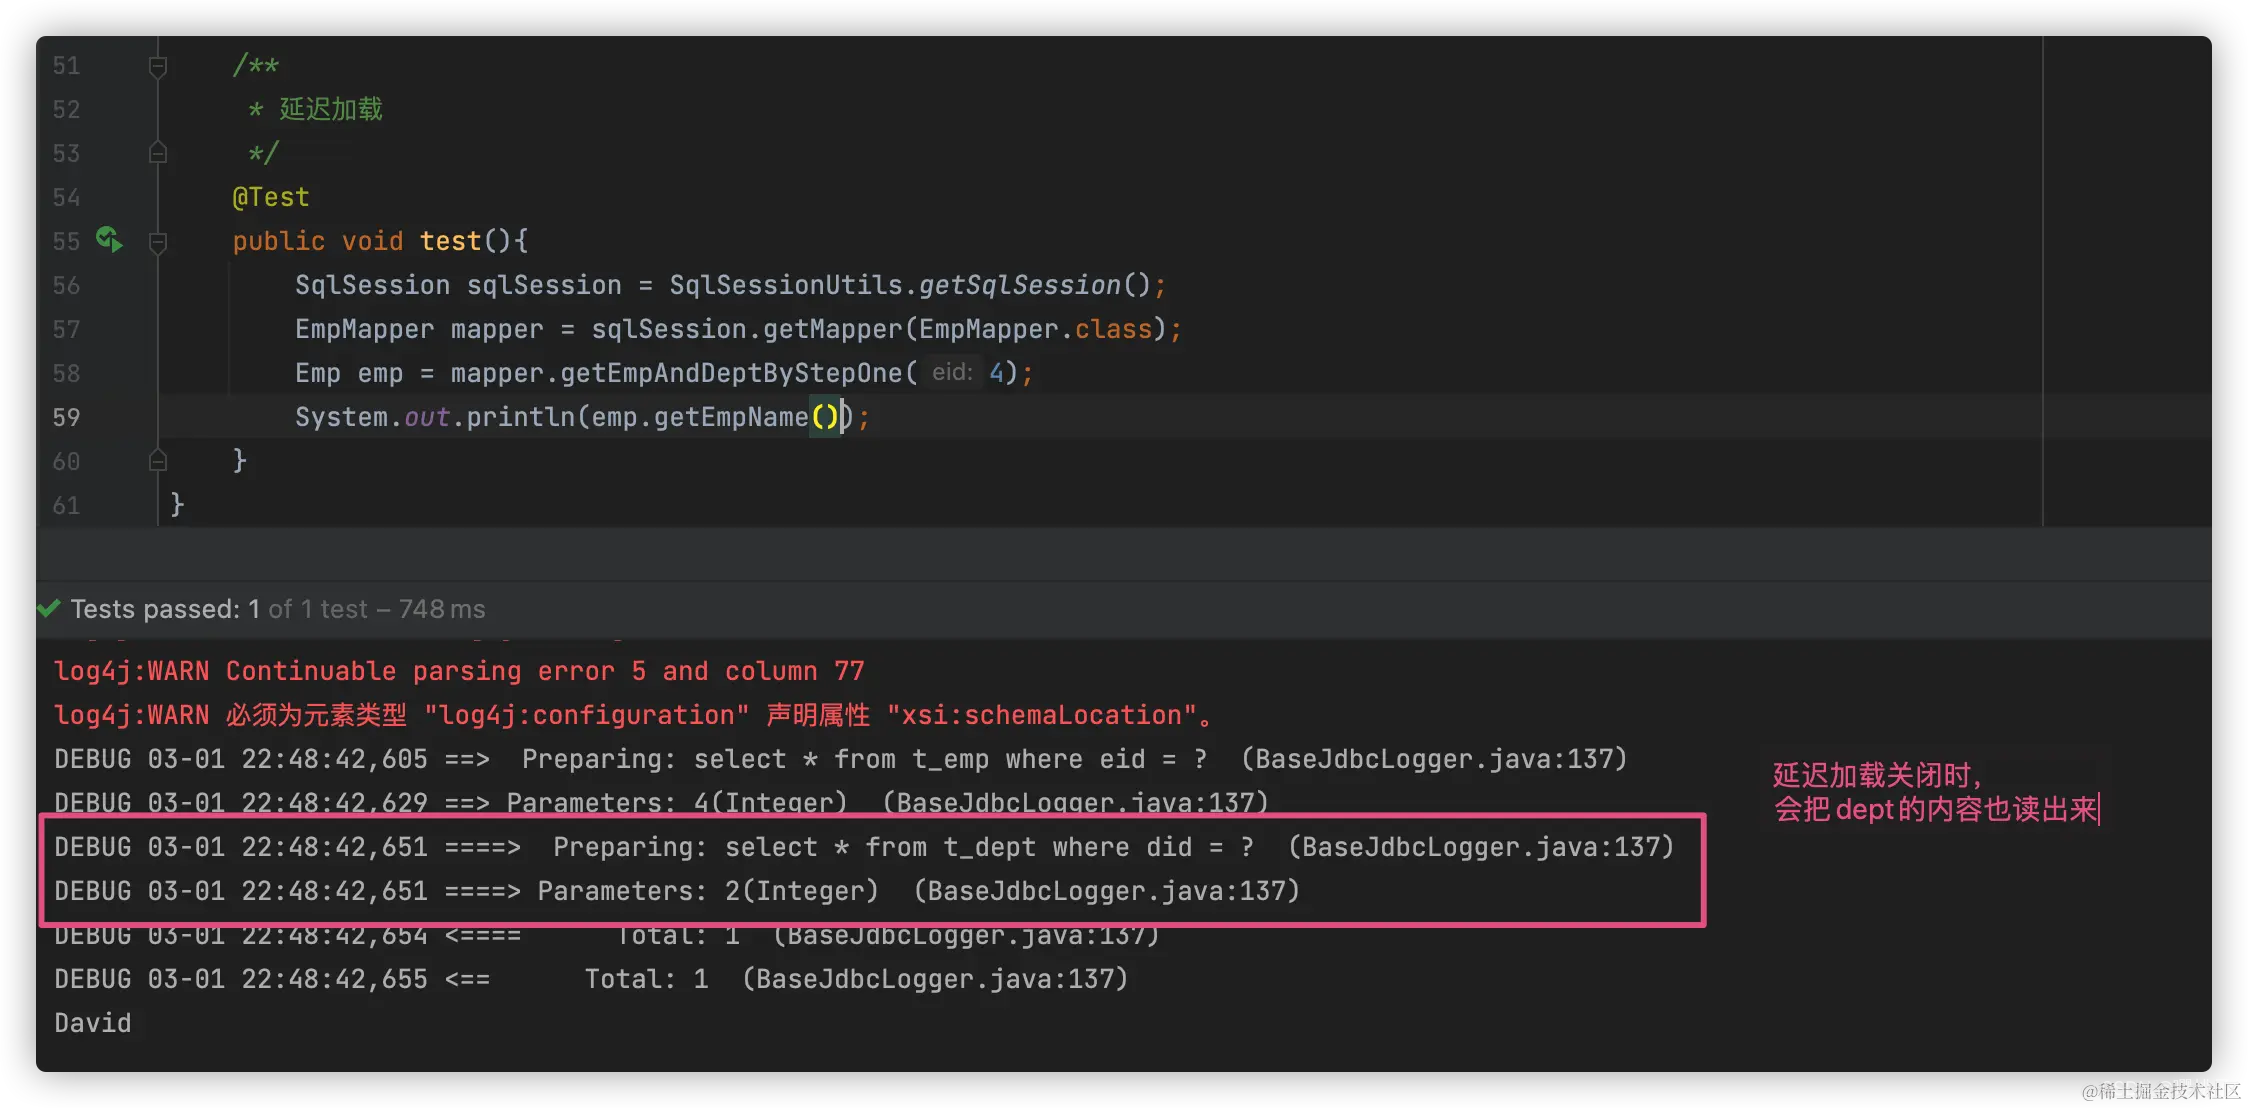The image size is (2248, 1108).
Task: Click the @Test annotation
Action: [x=270, y=197]
